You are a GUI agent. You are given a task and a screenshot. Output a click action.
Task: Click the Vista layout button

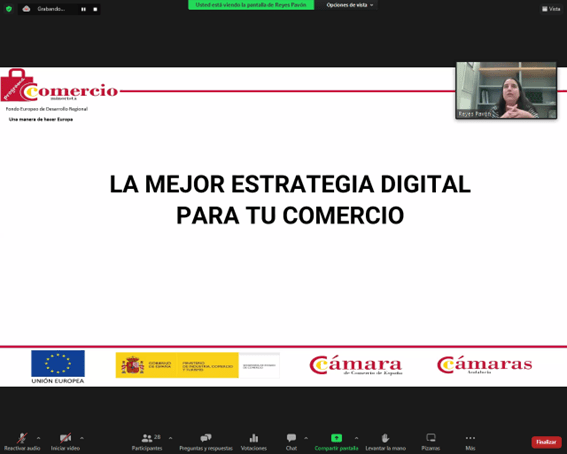click(551, 9)
